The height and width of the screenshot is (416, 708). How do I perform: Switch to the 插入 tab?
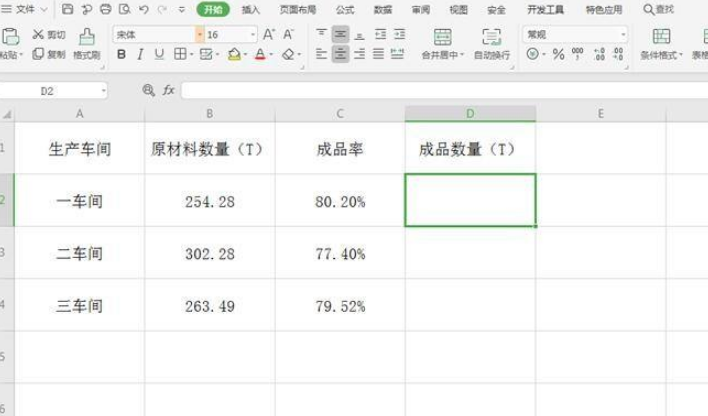point(251,9)
